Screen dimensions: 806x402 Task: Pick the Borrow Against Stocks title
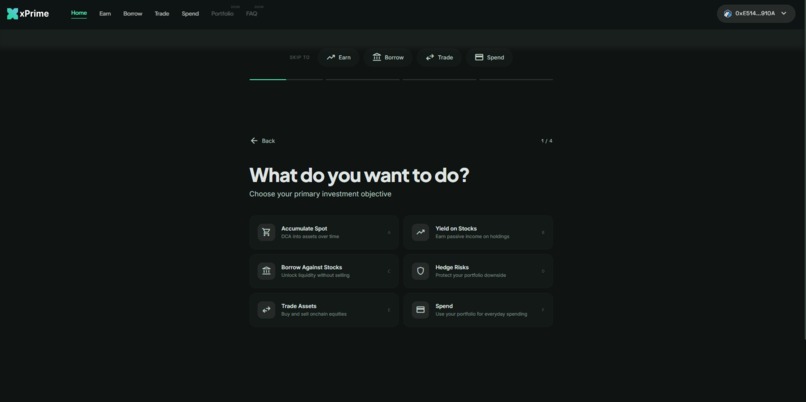(x=312, y=267)
